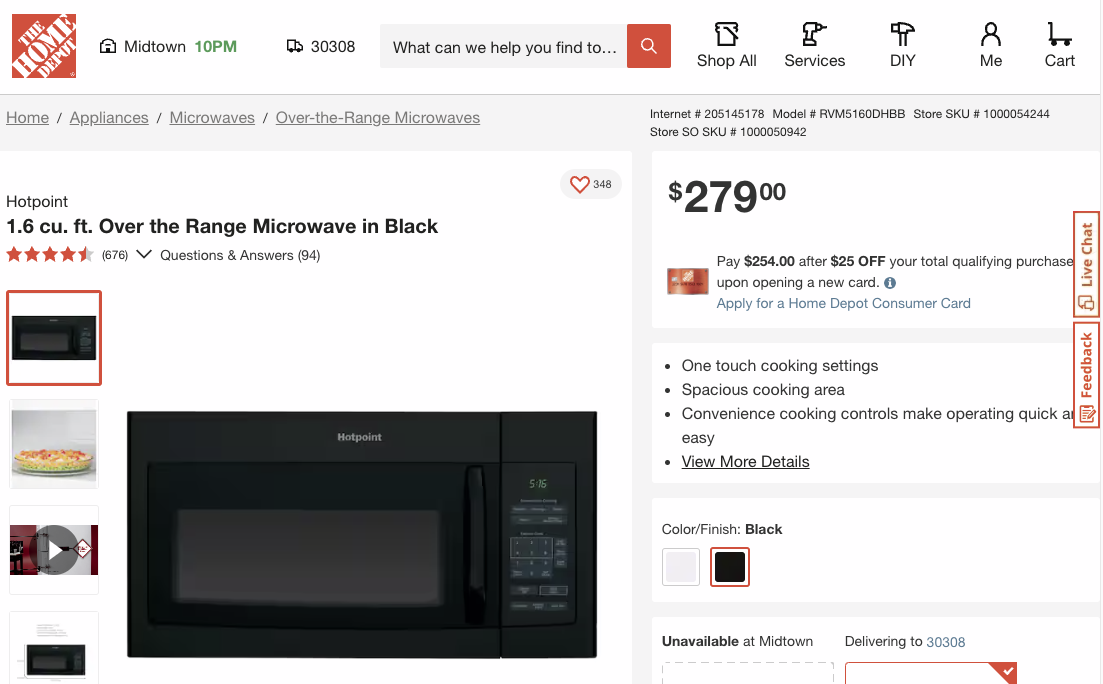This screenshot has height=684, width=1103.
Task: Select the white color finish swatch
Action: click(680, 567)
